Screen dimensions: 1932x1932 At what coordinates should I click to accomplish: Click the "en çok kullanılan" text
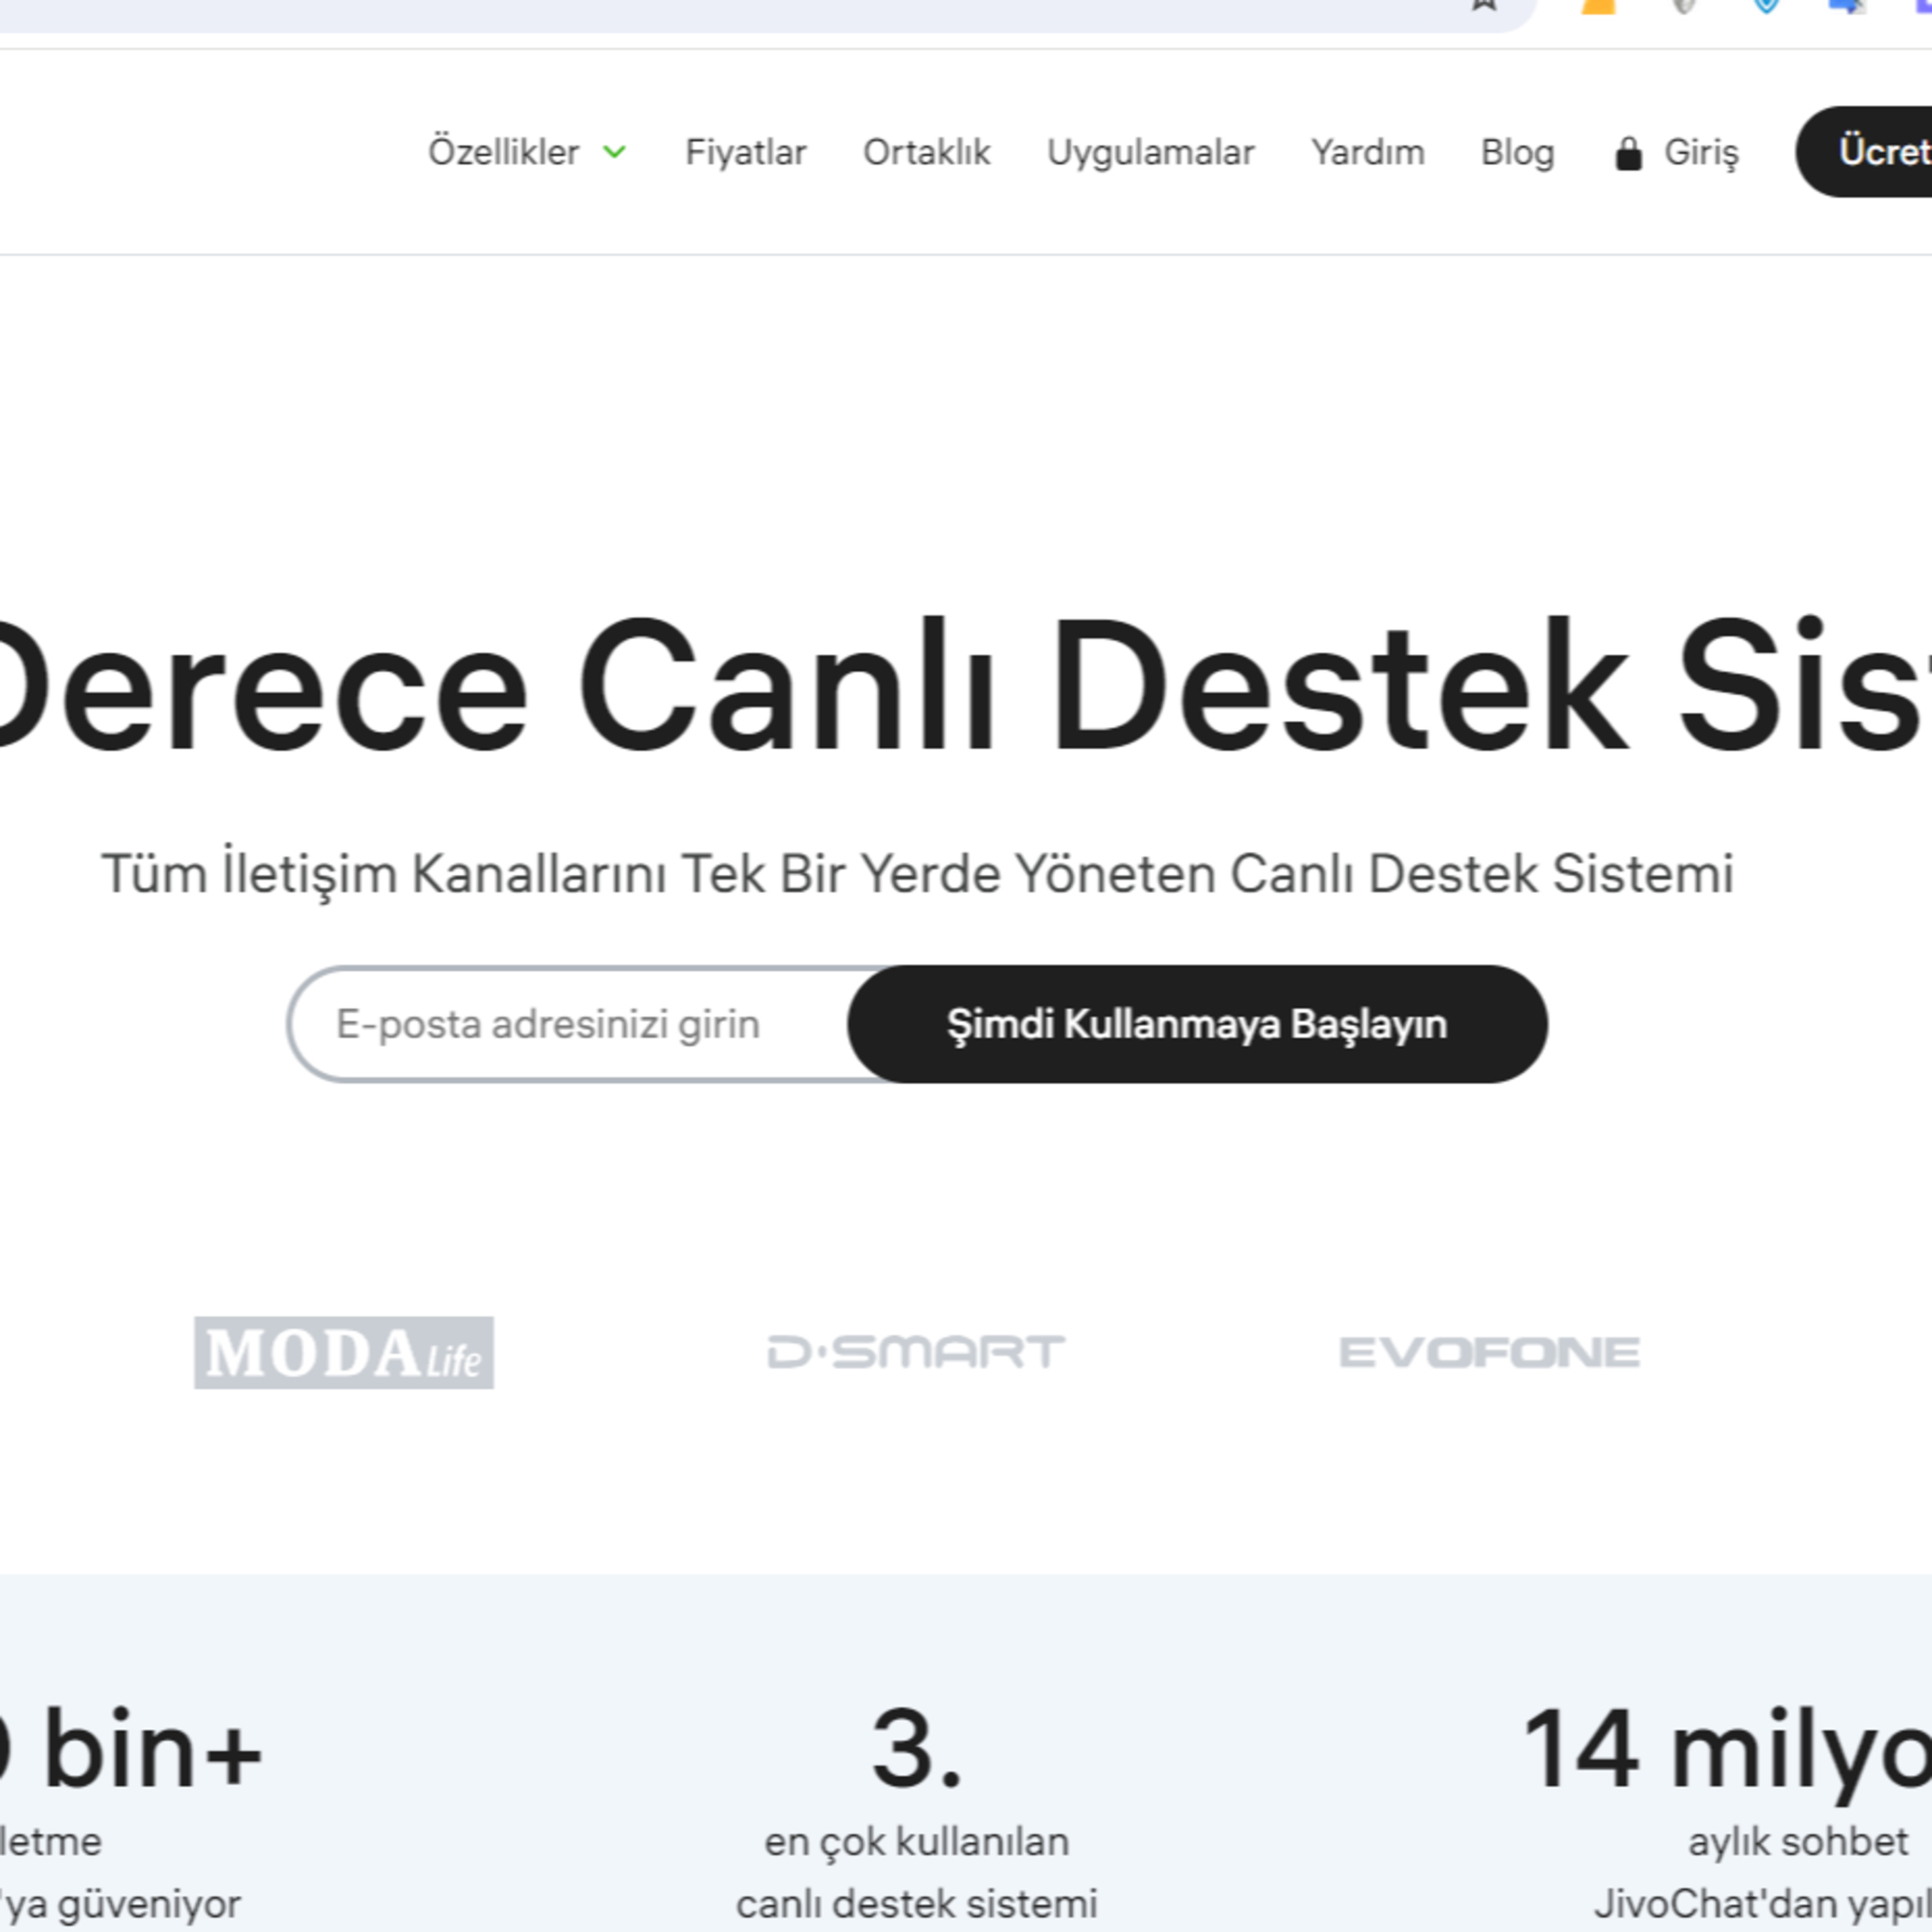(917, 1841)
